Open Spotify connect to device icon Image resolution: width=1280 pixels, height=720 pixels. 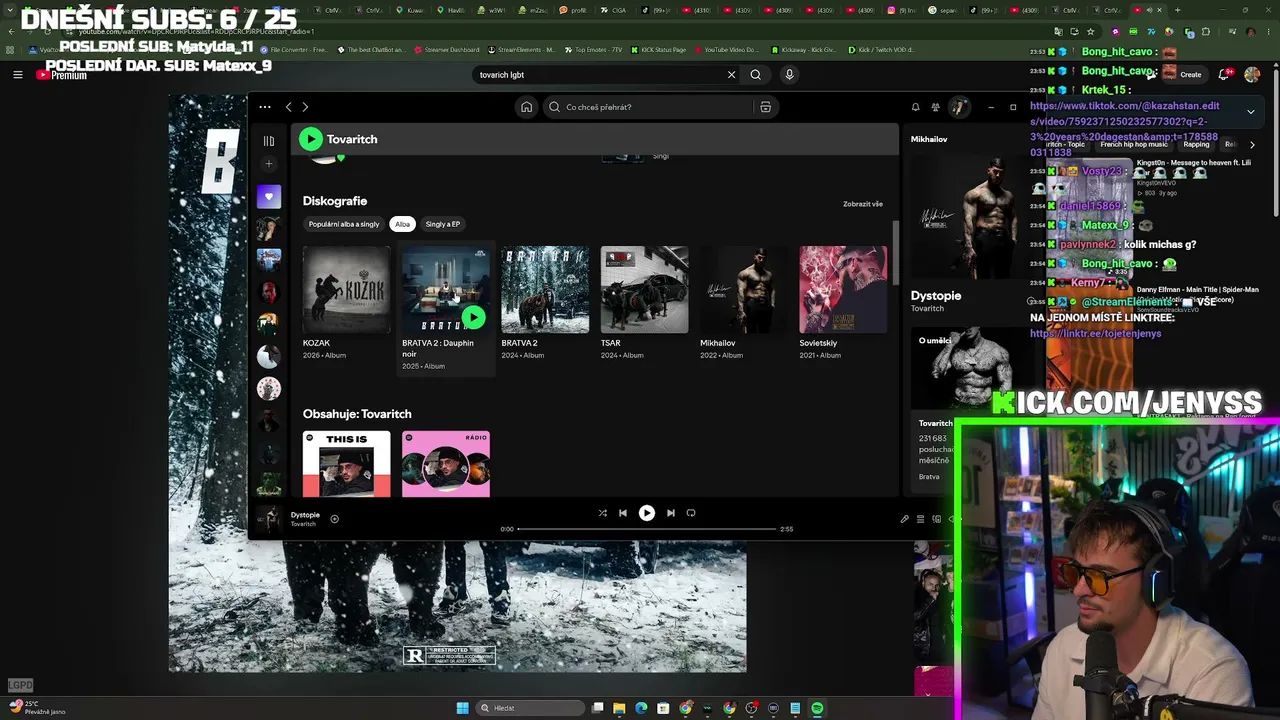point(937,519)
